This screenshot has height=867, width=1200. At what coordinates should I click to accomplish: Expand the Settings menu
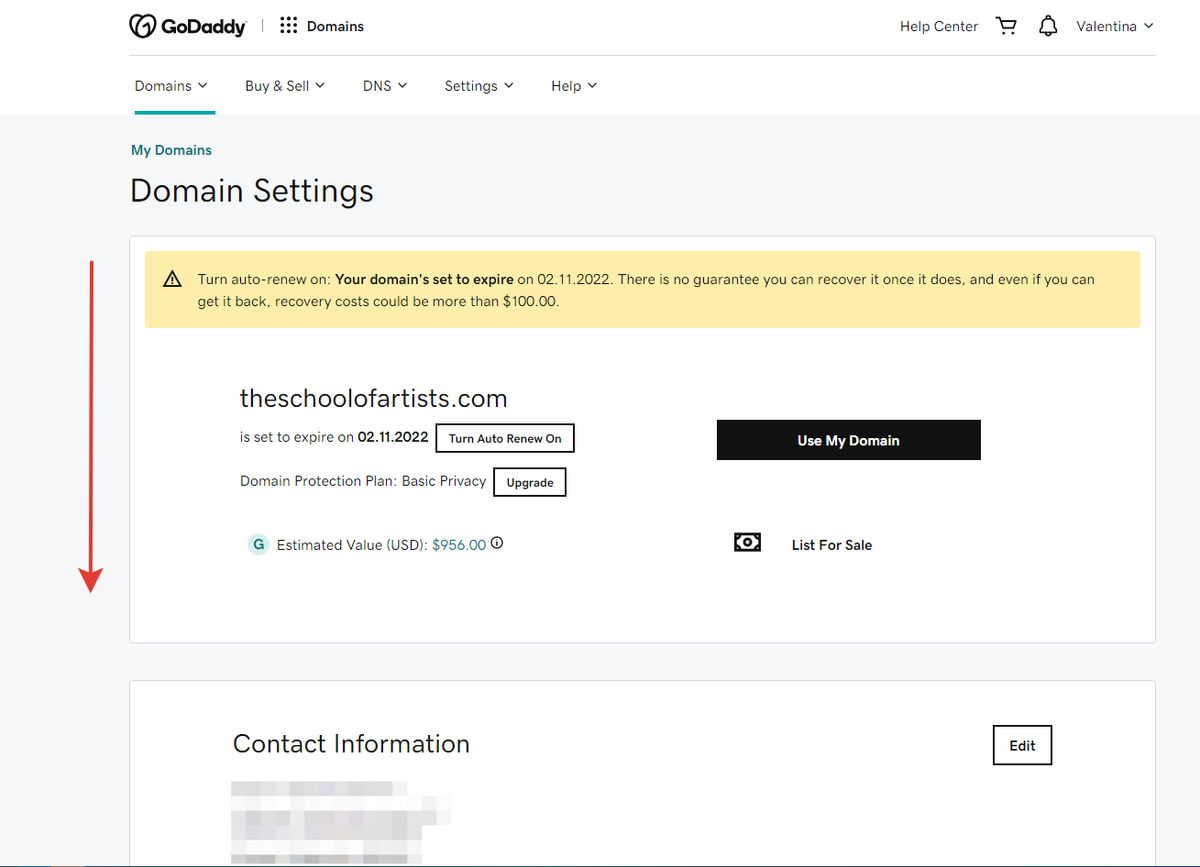tap(479, 86)
